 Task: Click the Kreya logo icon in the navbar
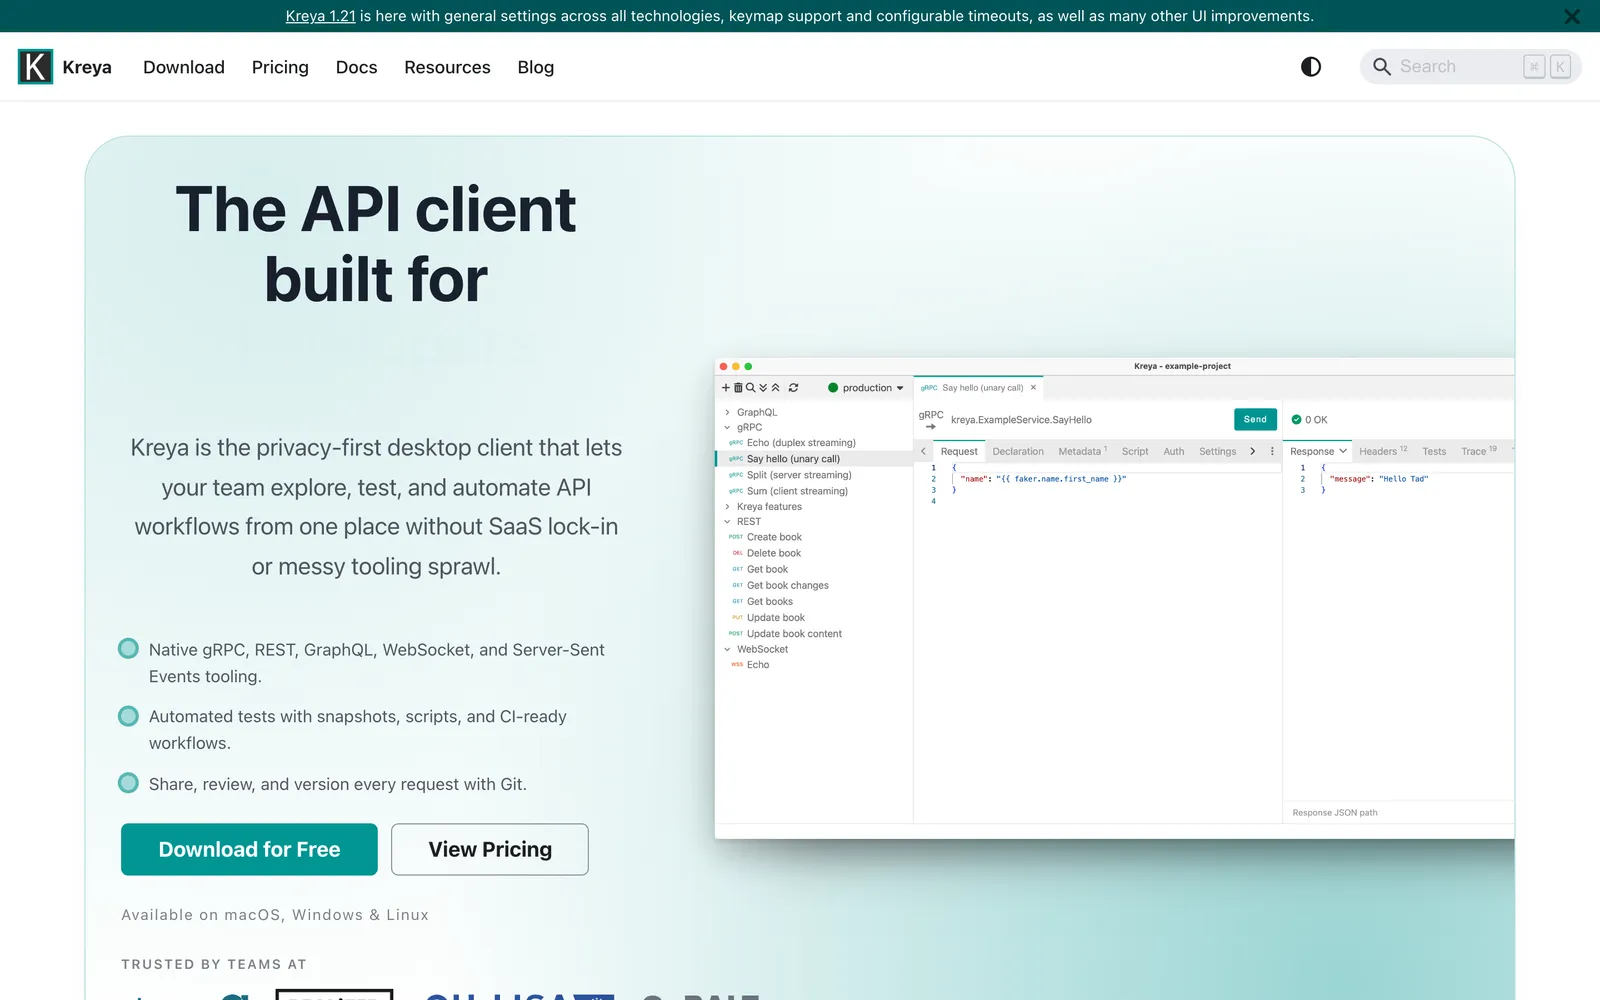coord(35,67)
